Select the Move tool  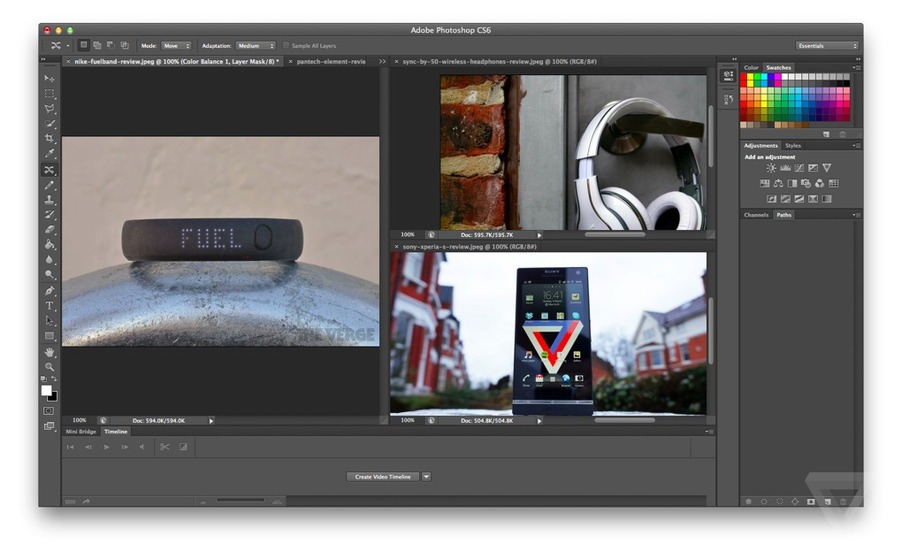pyautogui.click(x=49, y=78)
